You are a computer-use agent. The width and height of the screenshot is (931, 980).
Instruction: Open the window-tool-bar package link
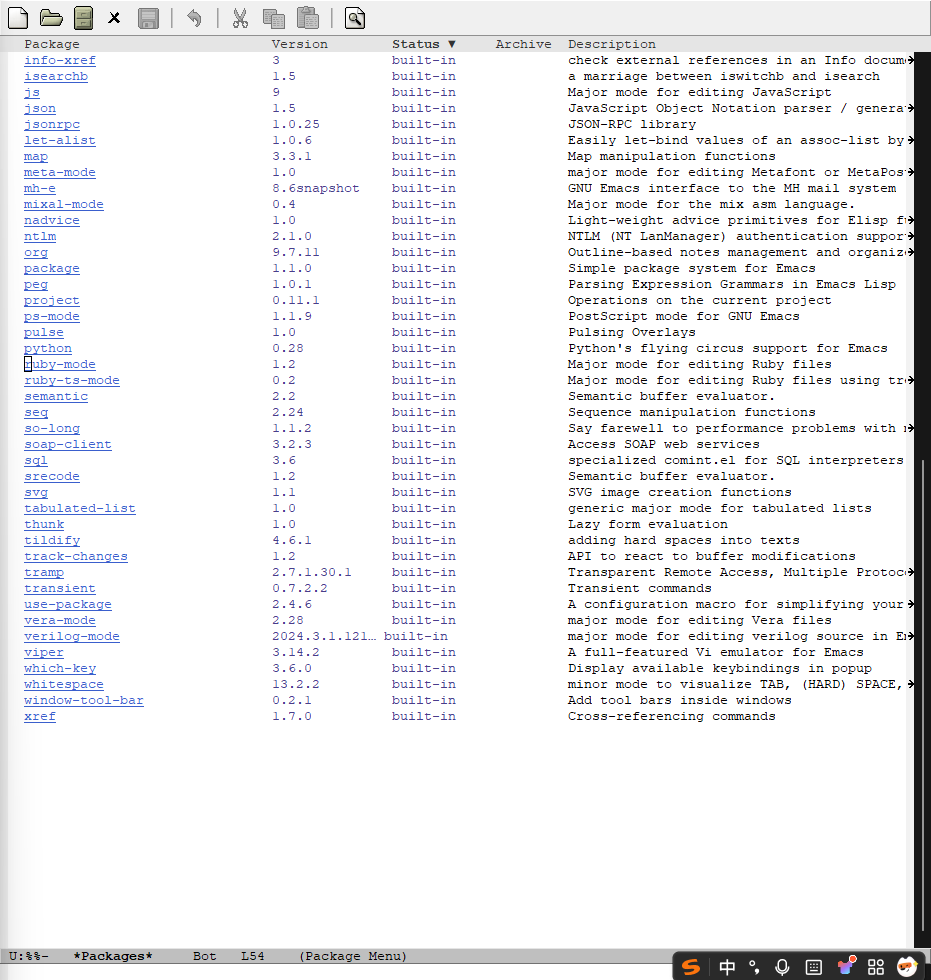point(84,701)
